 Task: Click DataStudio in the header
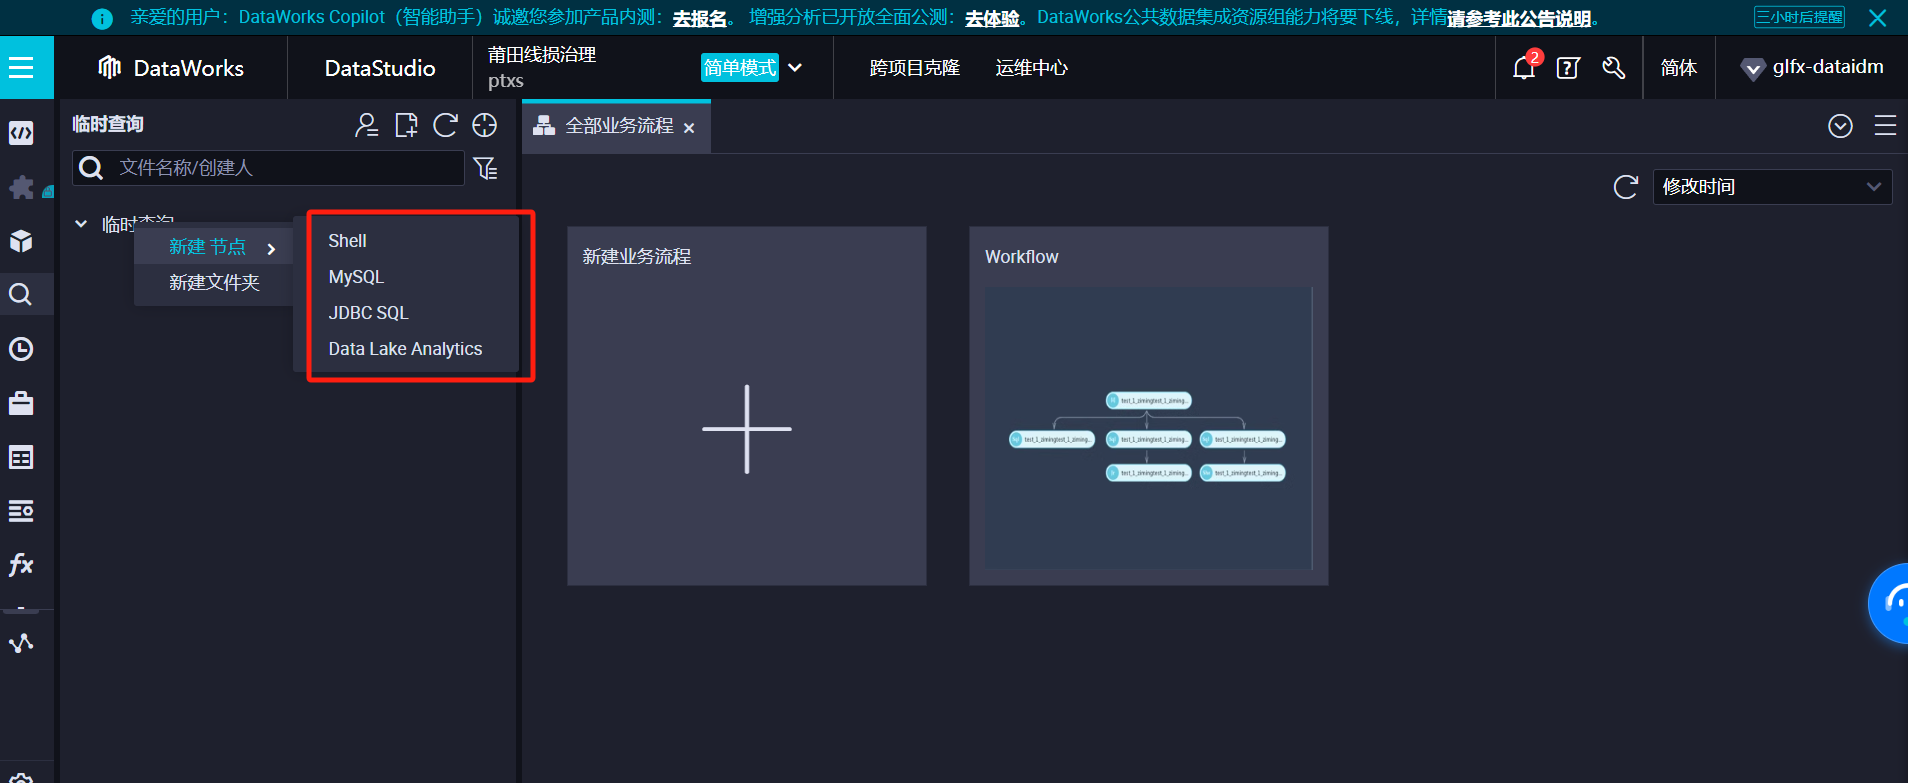pyautogui.click(x=380, y=68)
